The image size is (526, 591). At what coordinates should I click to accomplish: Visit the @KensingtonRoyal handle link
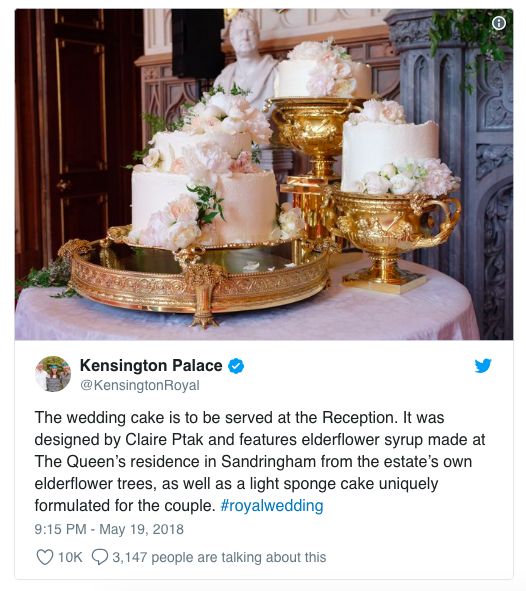[x=140, y=386]
